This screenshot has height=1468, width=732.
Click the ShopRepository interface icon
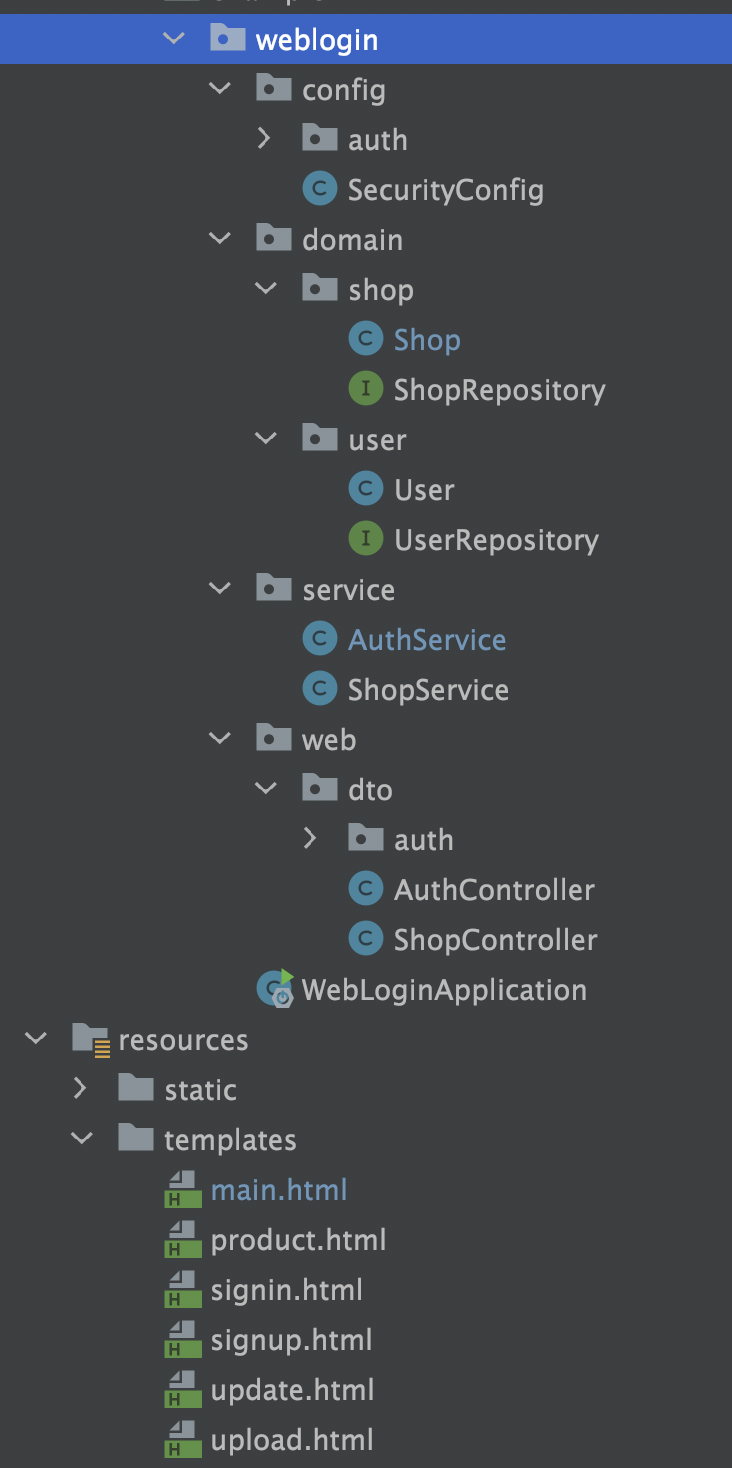pyautogui.click(x=365, y=389)
